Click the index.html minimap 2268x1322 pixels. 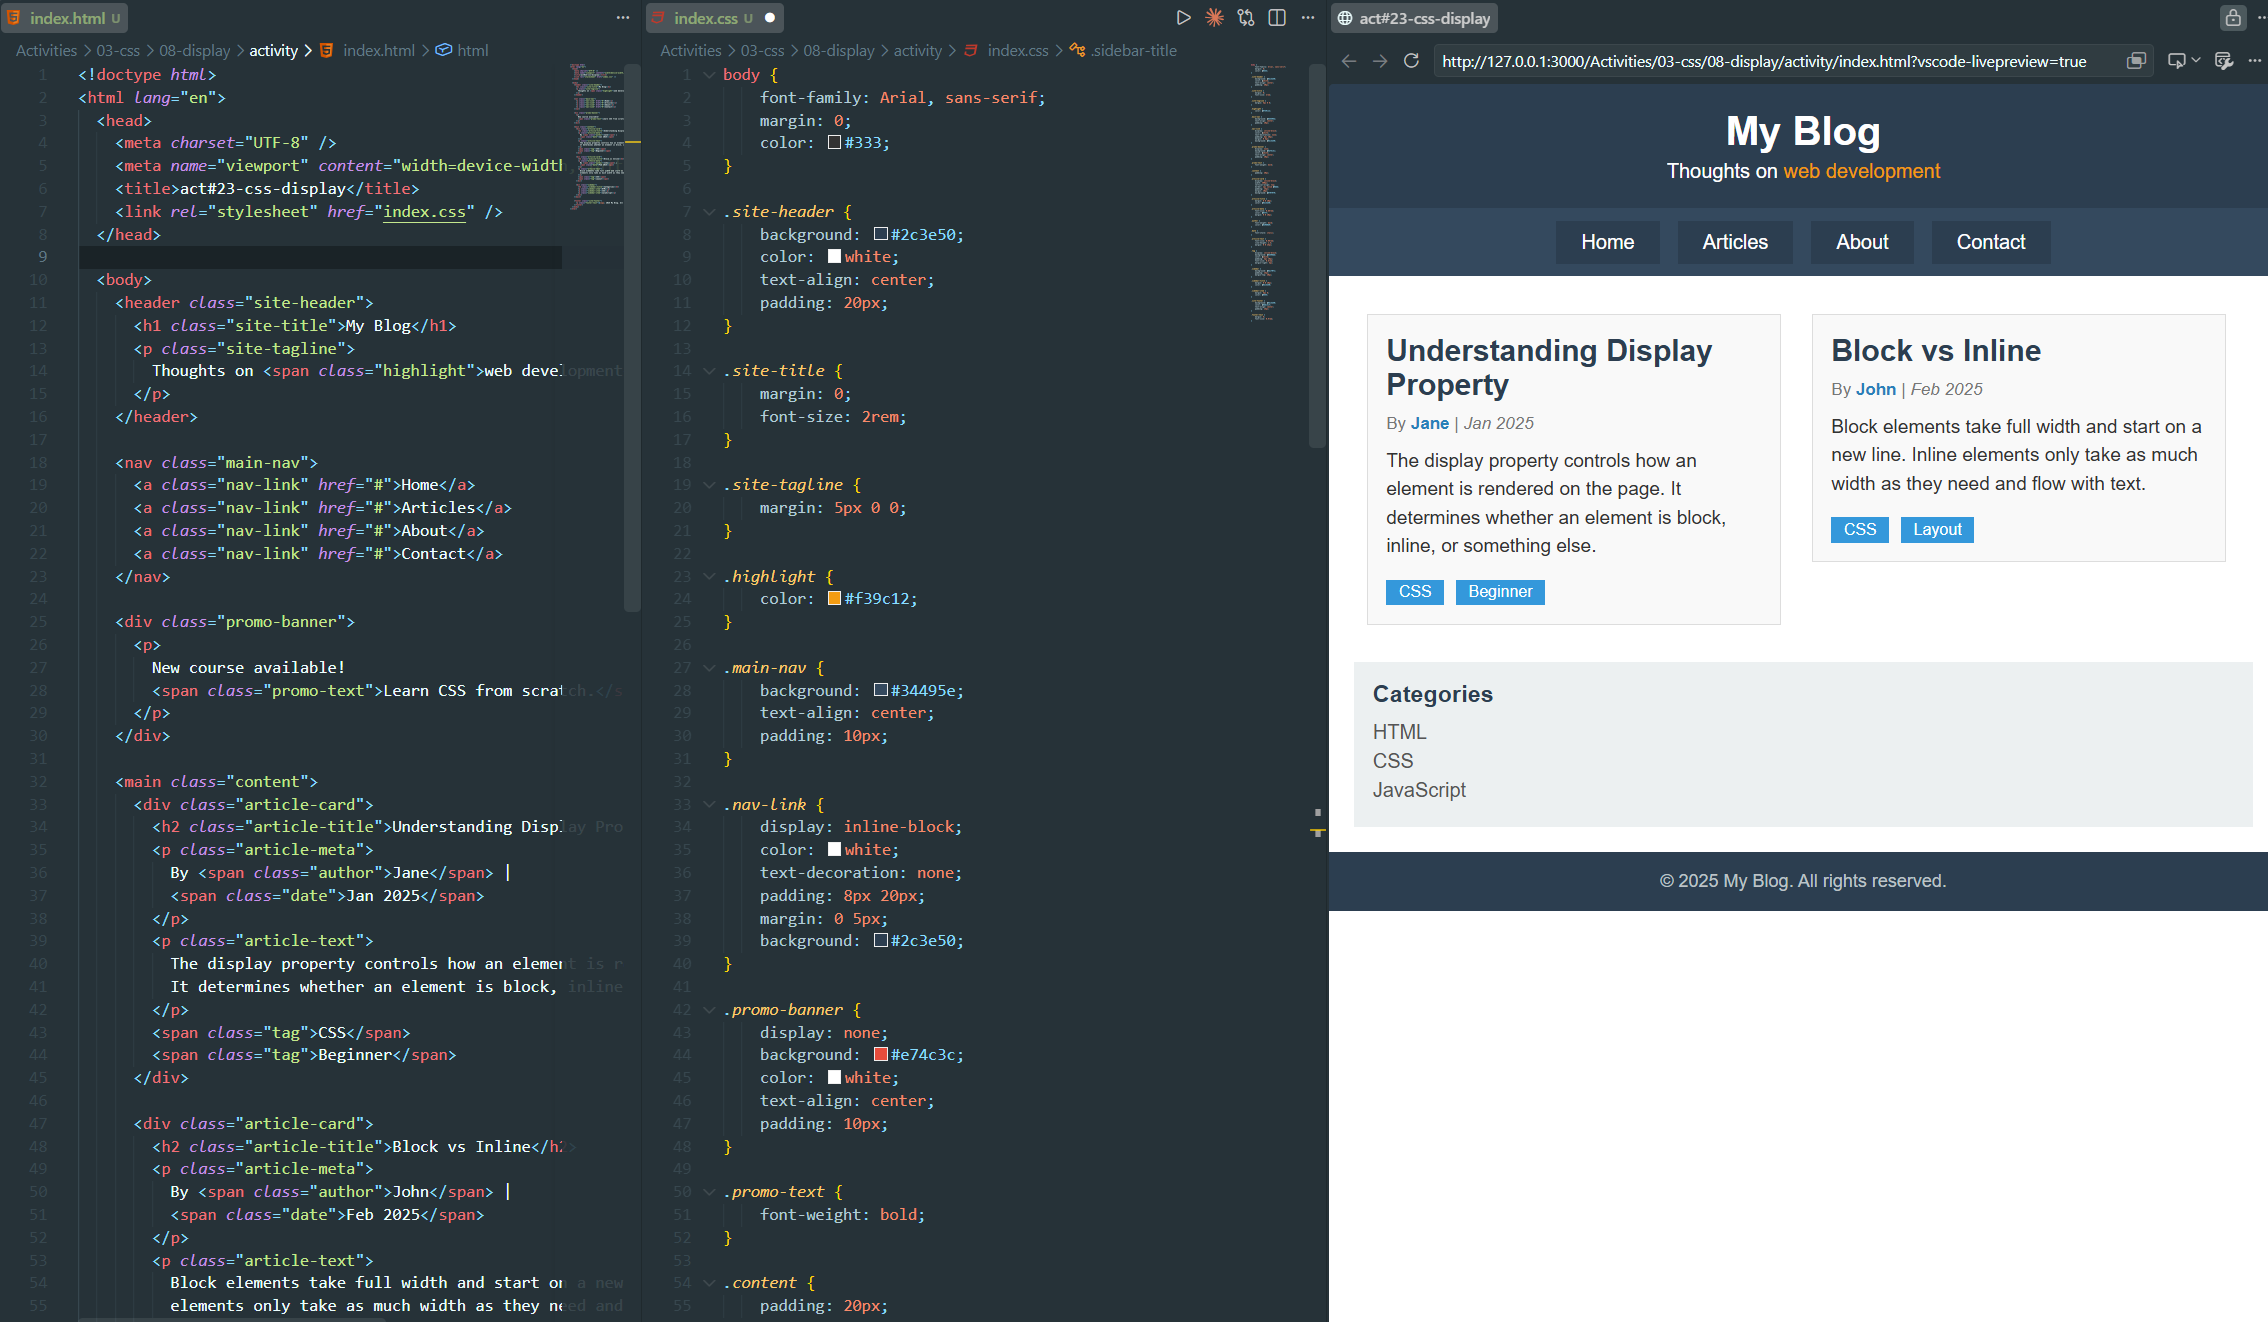598,137
